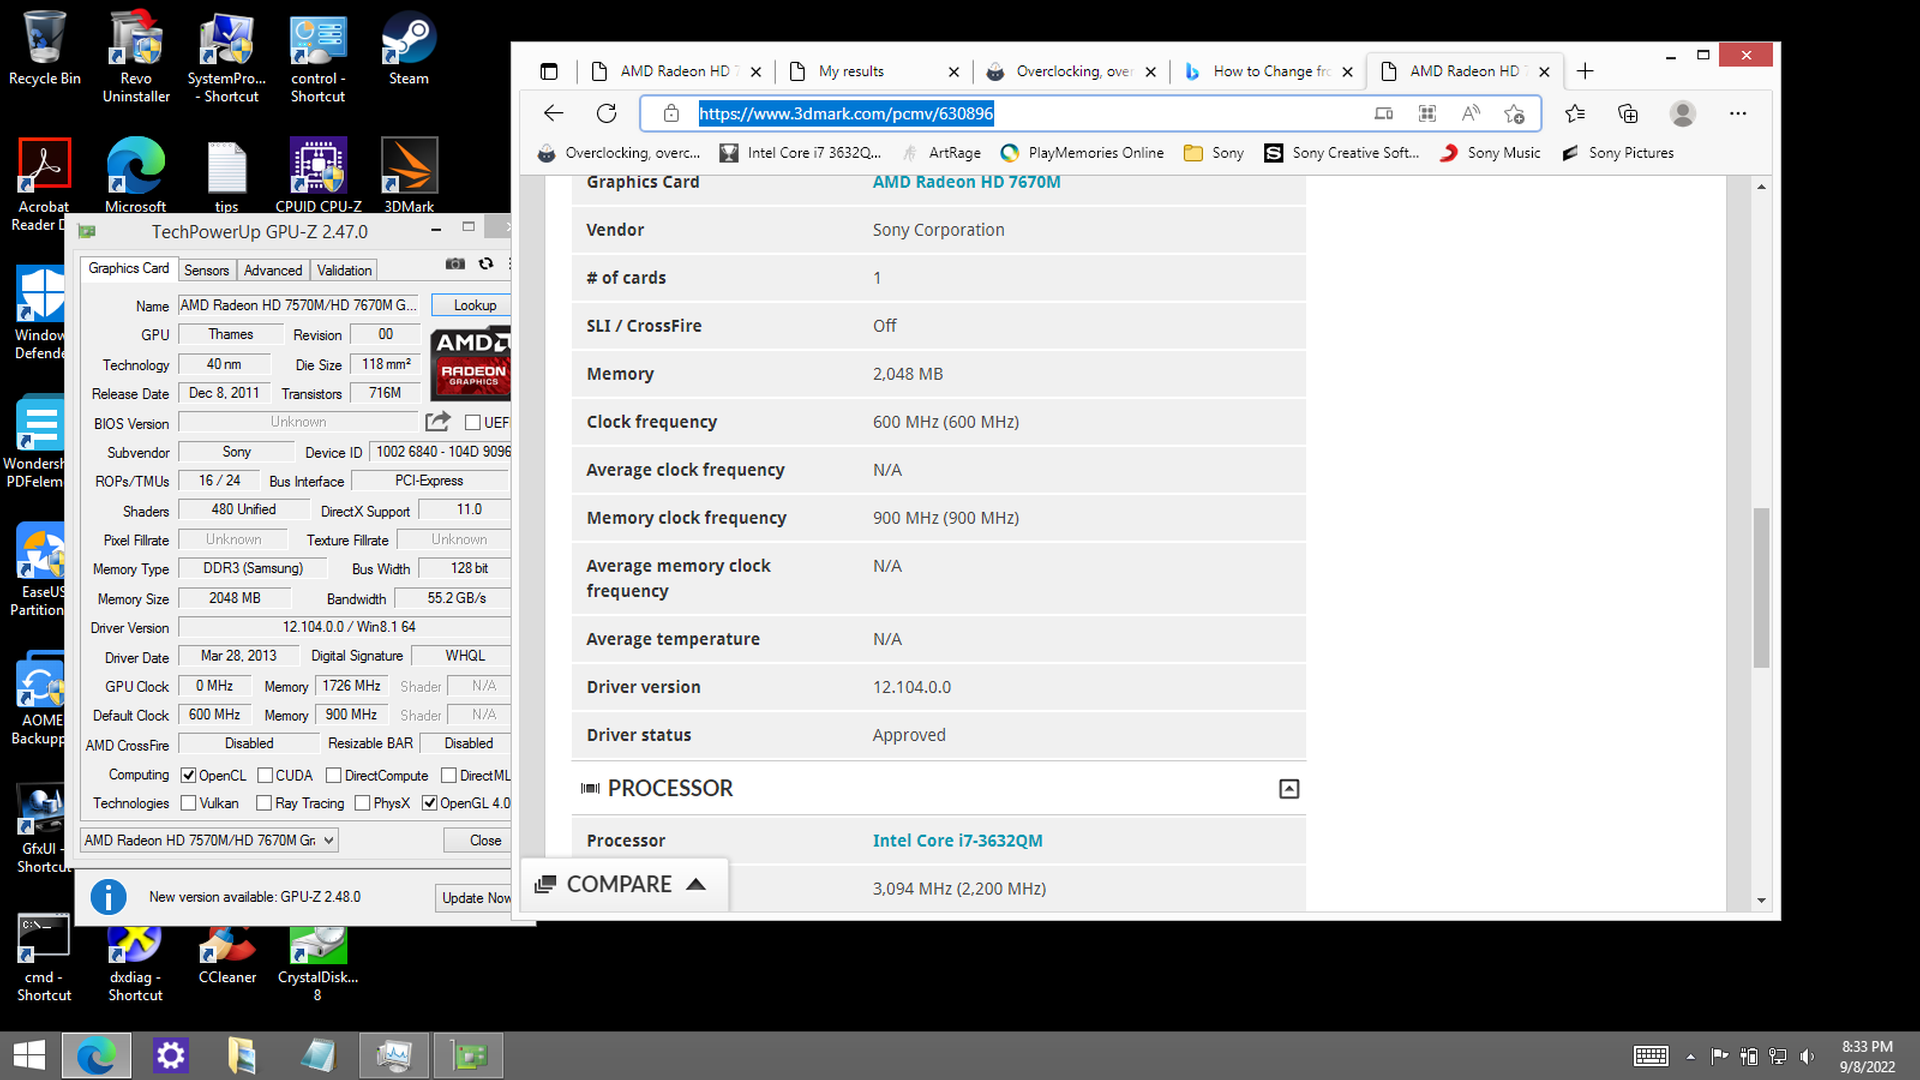This screenshot has height=1080, width=1920.
Task: Click Update Now in GPU-Z
Action: coord(474,898)
